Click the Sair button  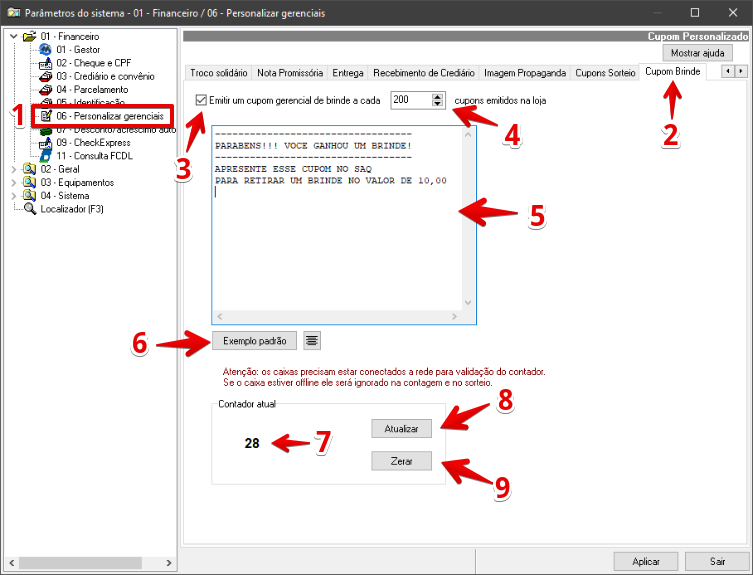pyautogui.click(x=717, y=561)
